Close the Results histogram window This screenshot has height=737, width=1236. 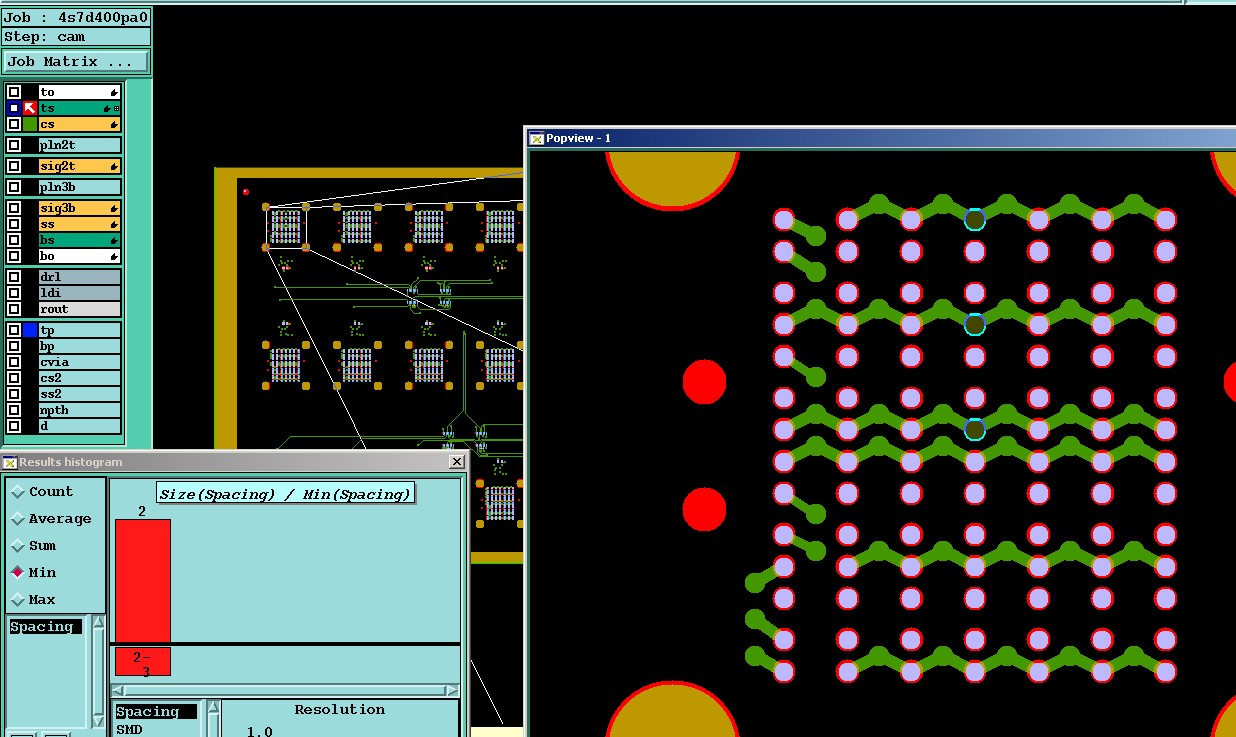[456, 461]
